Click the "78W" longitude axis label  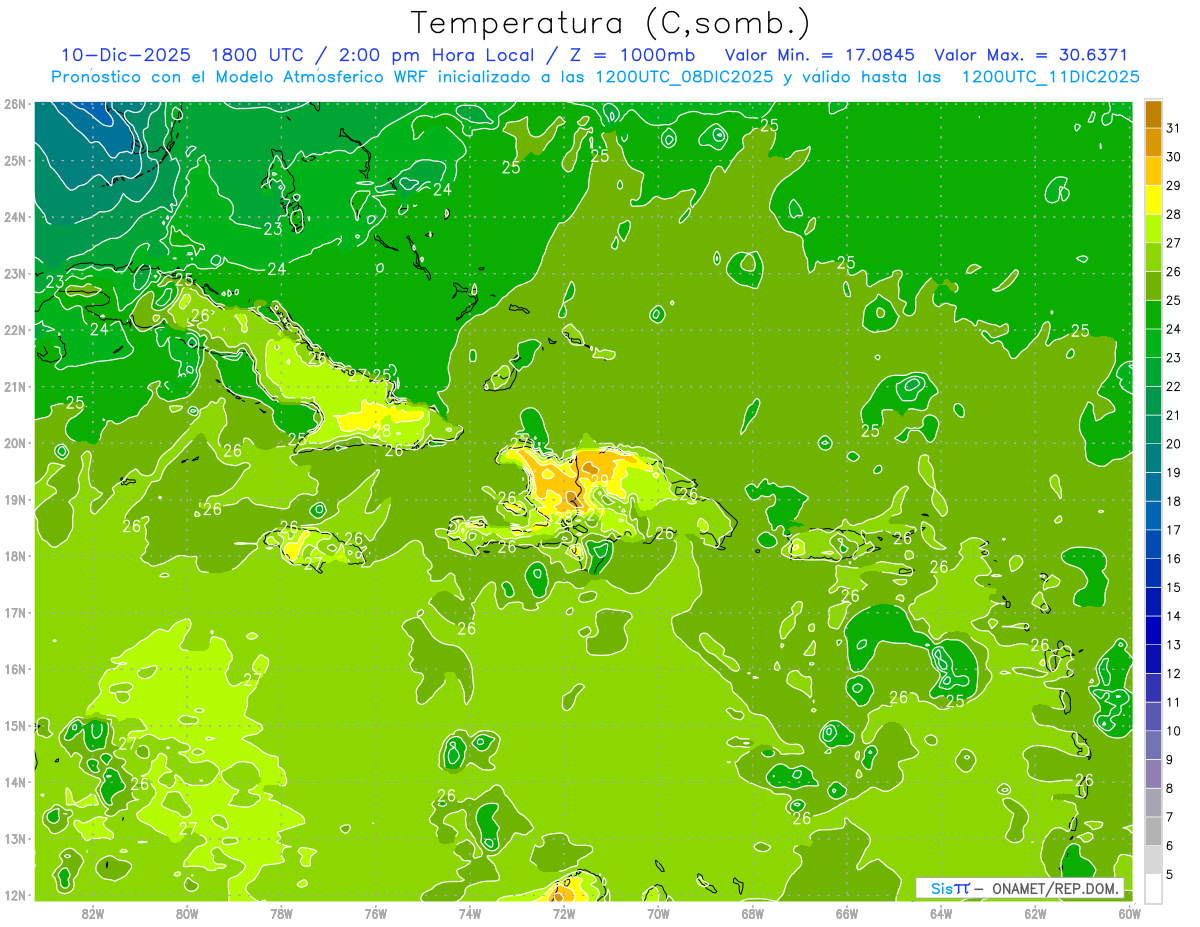[281, 913]
